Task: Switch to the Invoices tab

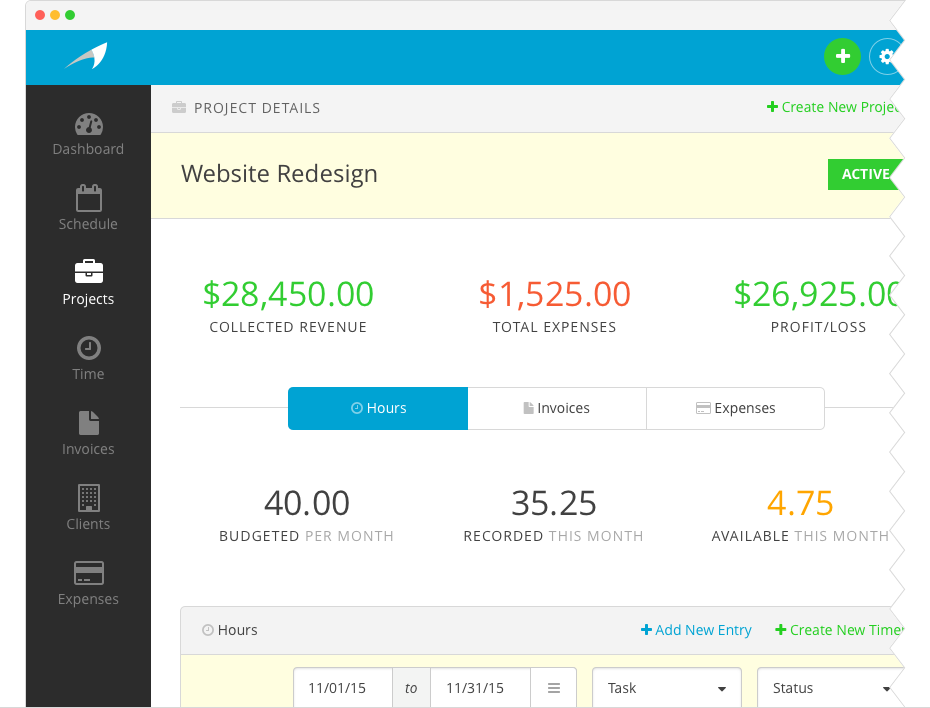Action: [557, 408]
